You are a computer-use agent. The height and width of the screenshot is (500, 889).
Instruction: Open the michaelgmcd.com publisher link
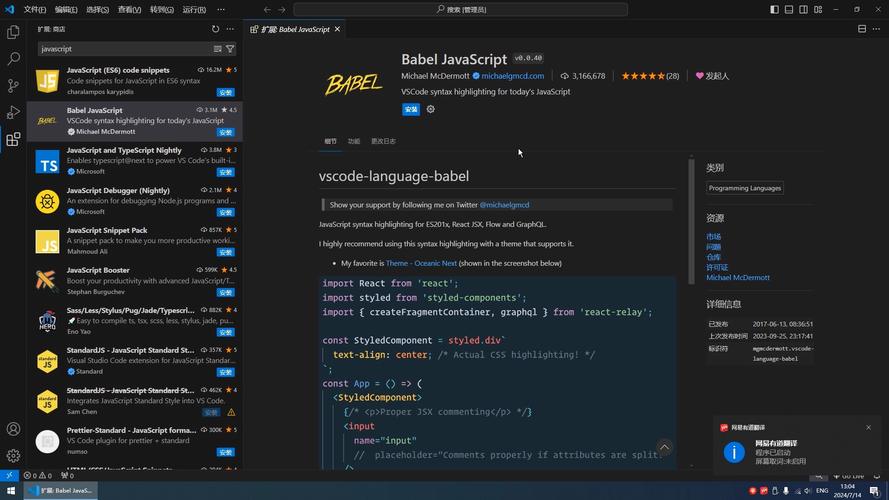513,76
